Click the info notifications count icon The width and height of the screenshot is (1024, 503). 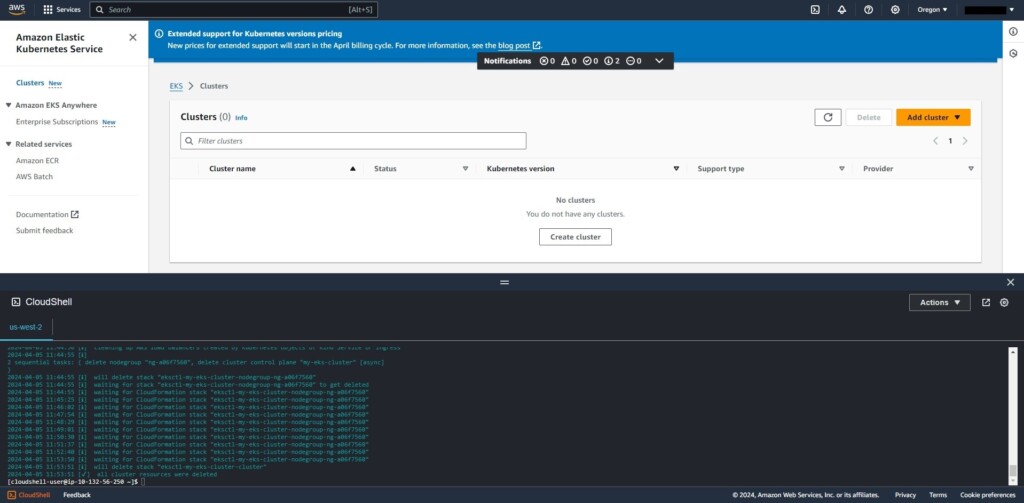point(612,61)
